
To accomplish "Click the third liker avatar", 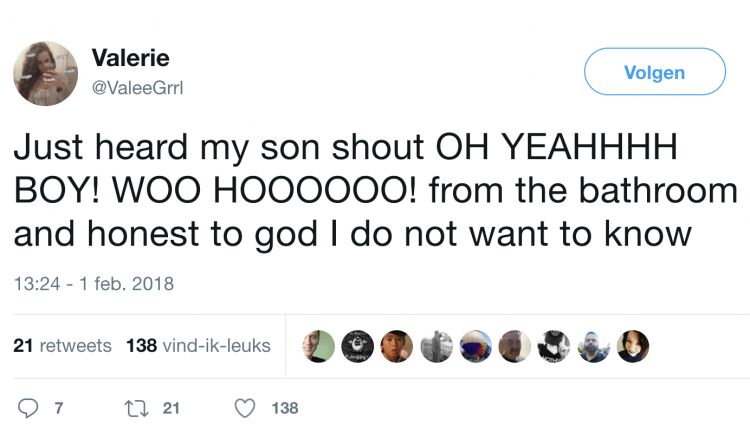I will click(397, 346).
